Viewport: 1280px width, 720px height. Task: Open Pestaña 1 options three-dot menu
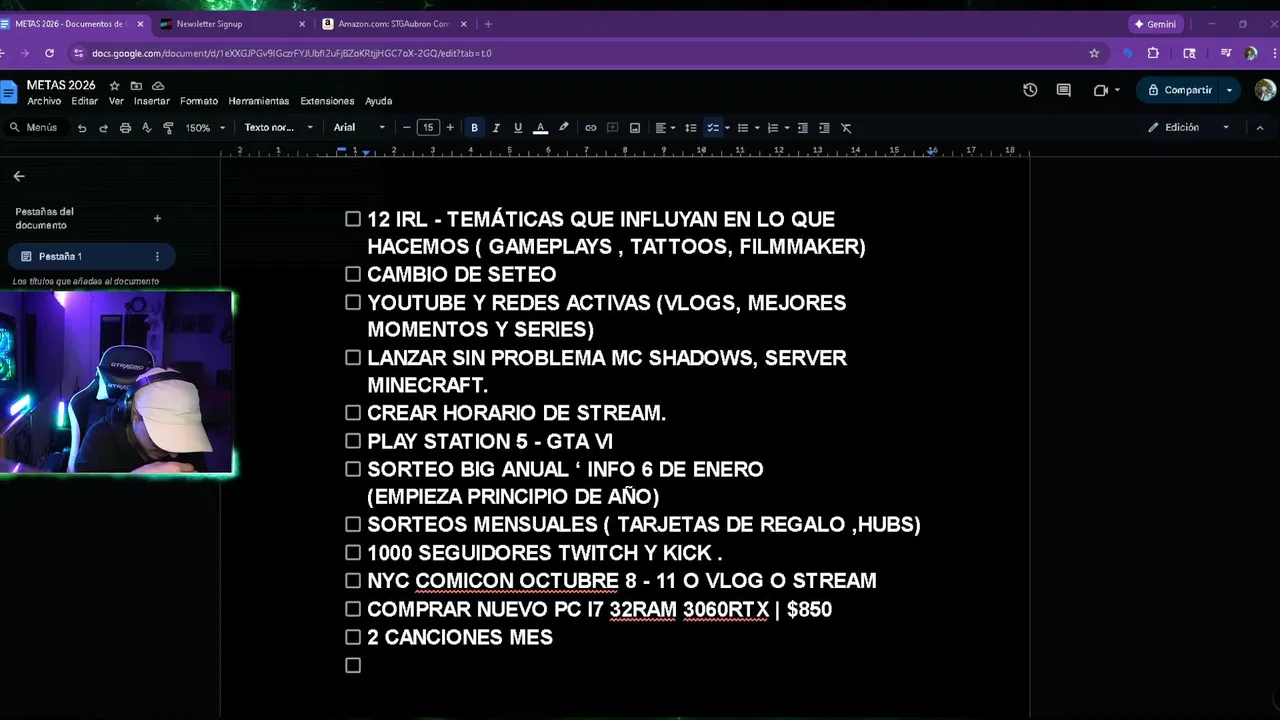157,257
